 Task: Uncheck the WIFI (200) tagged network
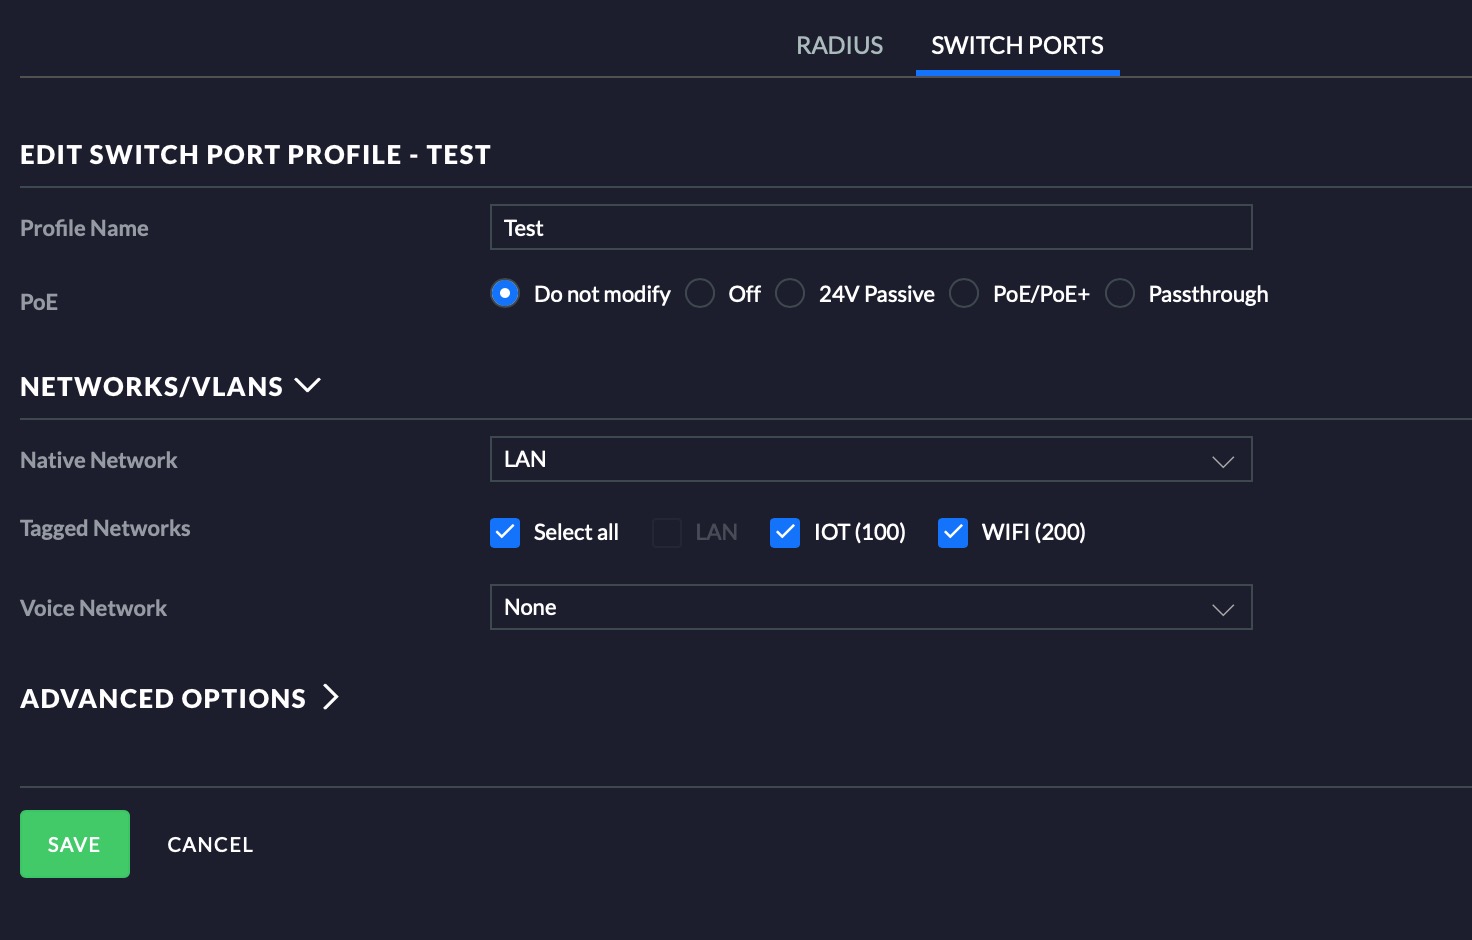[953, 532]
